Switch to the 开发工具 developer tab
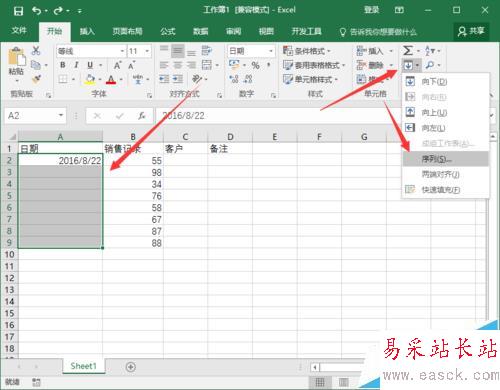This screenshot has height=390, width=500. 306,31
